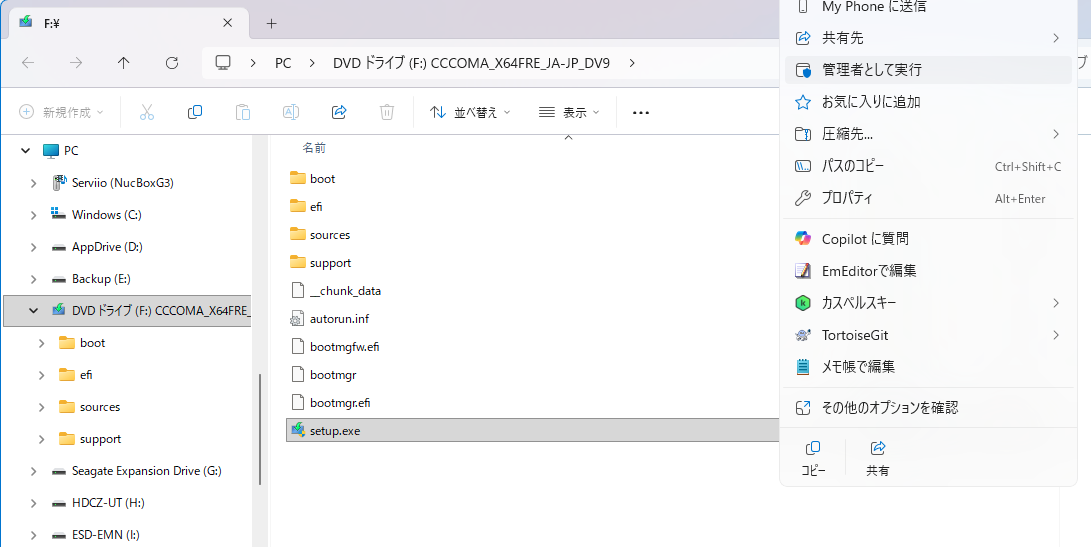
Task: Collapse the DVD ドライブ (F:) tree node
Action: pyautogui.click(x=34, y=311)
